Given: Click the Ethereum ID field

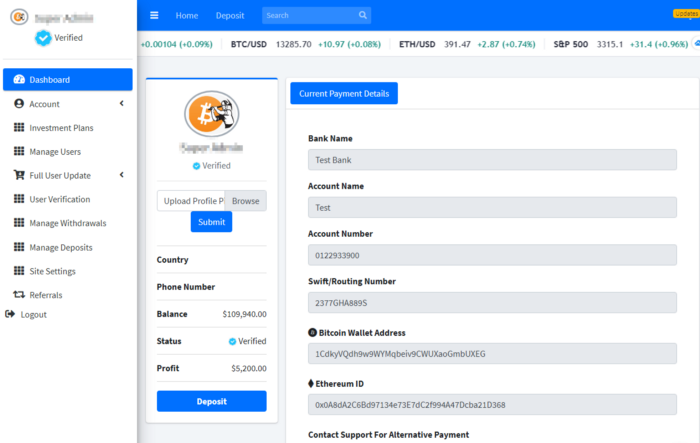Looking at the screenshot, I should click(x=492, y=405).
